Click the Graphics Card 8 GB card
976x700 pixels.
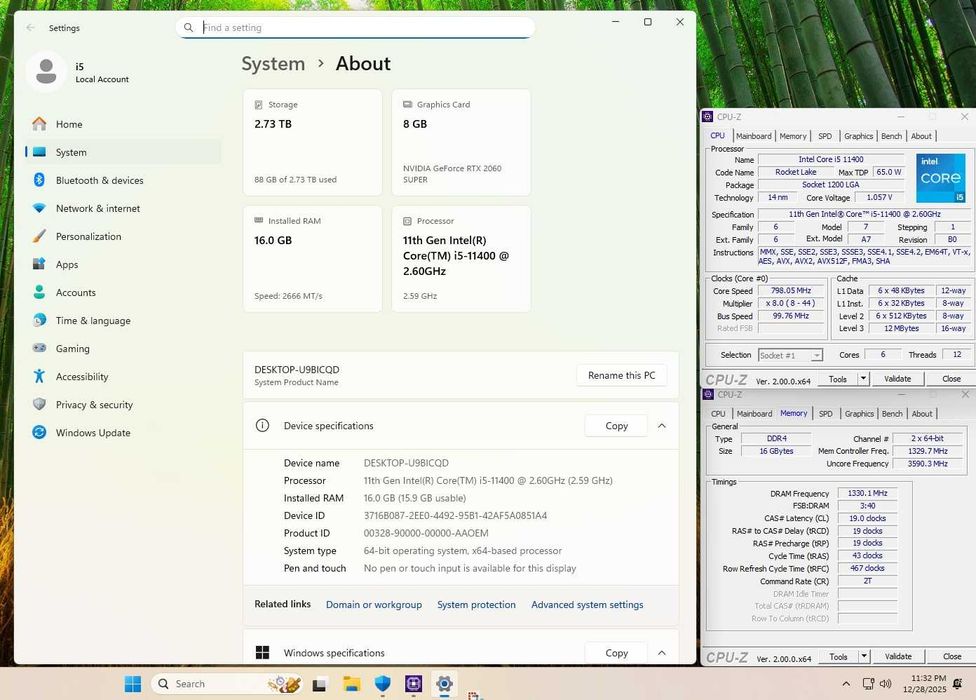click(461, 142)
